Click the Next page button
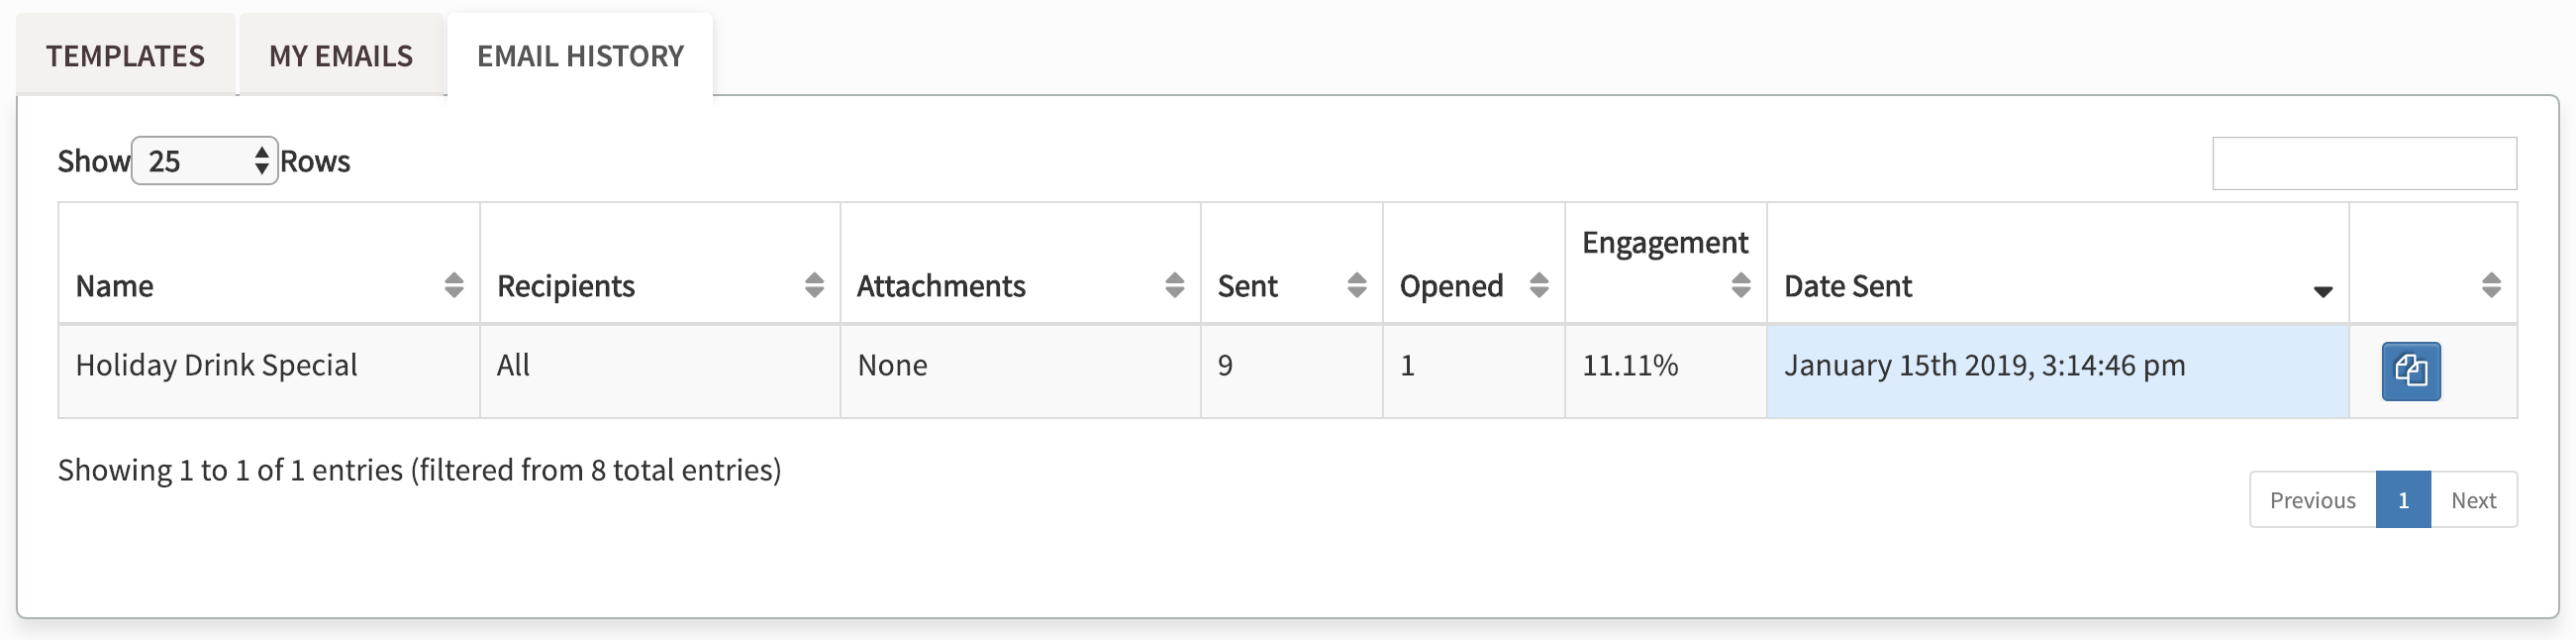 click(2473, 500)
